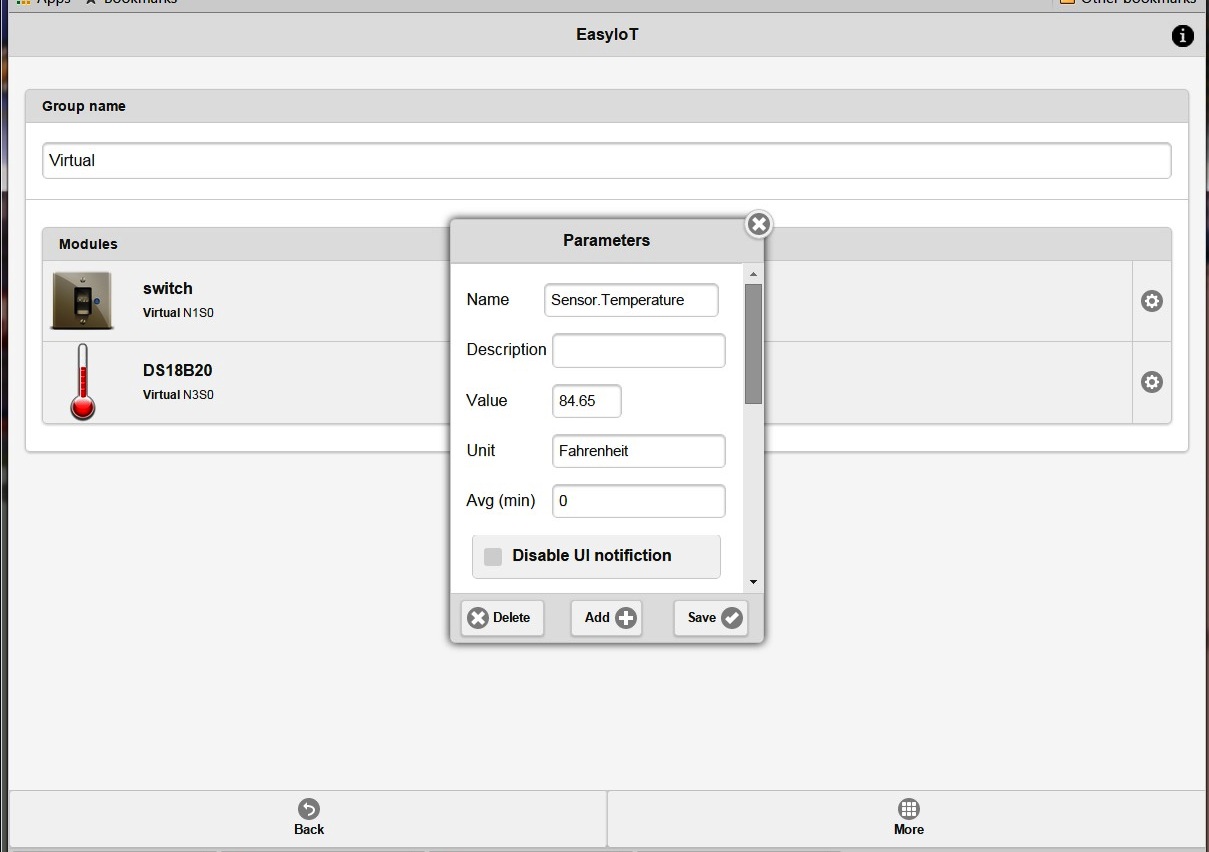The width and height of the screenshot is (1209, 852).
Task: Add a new parameter
Action: pos(606,618)
